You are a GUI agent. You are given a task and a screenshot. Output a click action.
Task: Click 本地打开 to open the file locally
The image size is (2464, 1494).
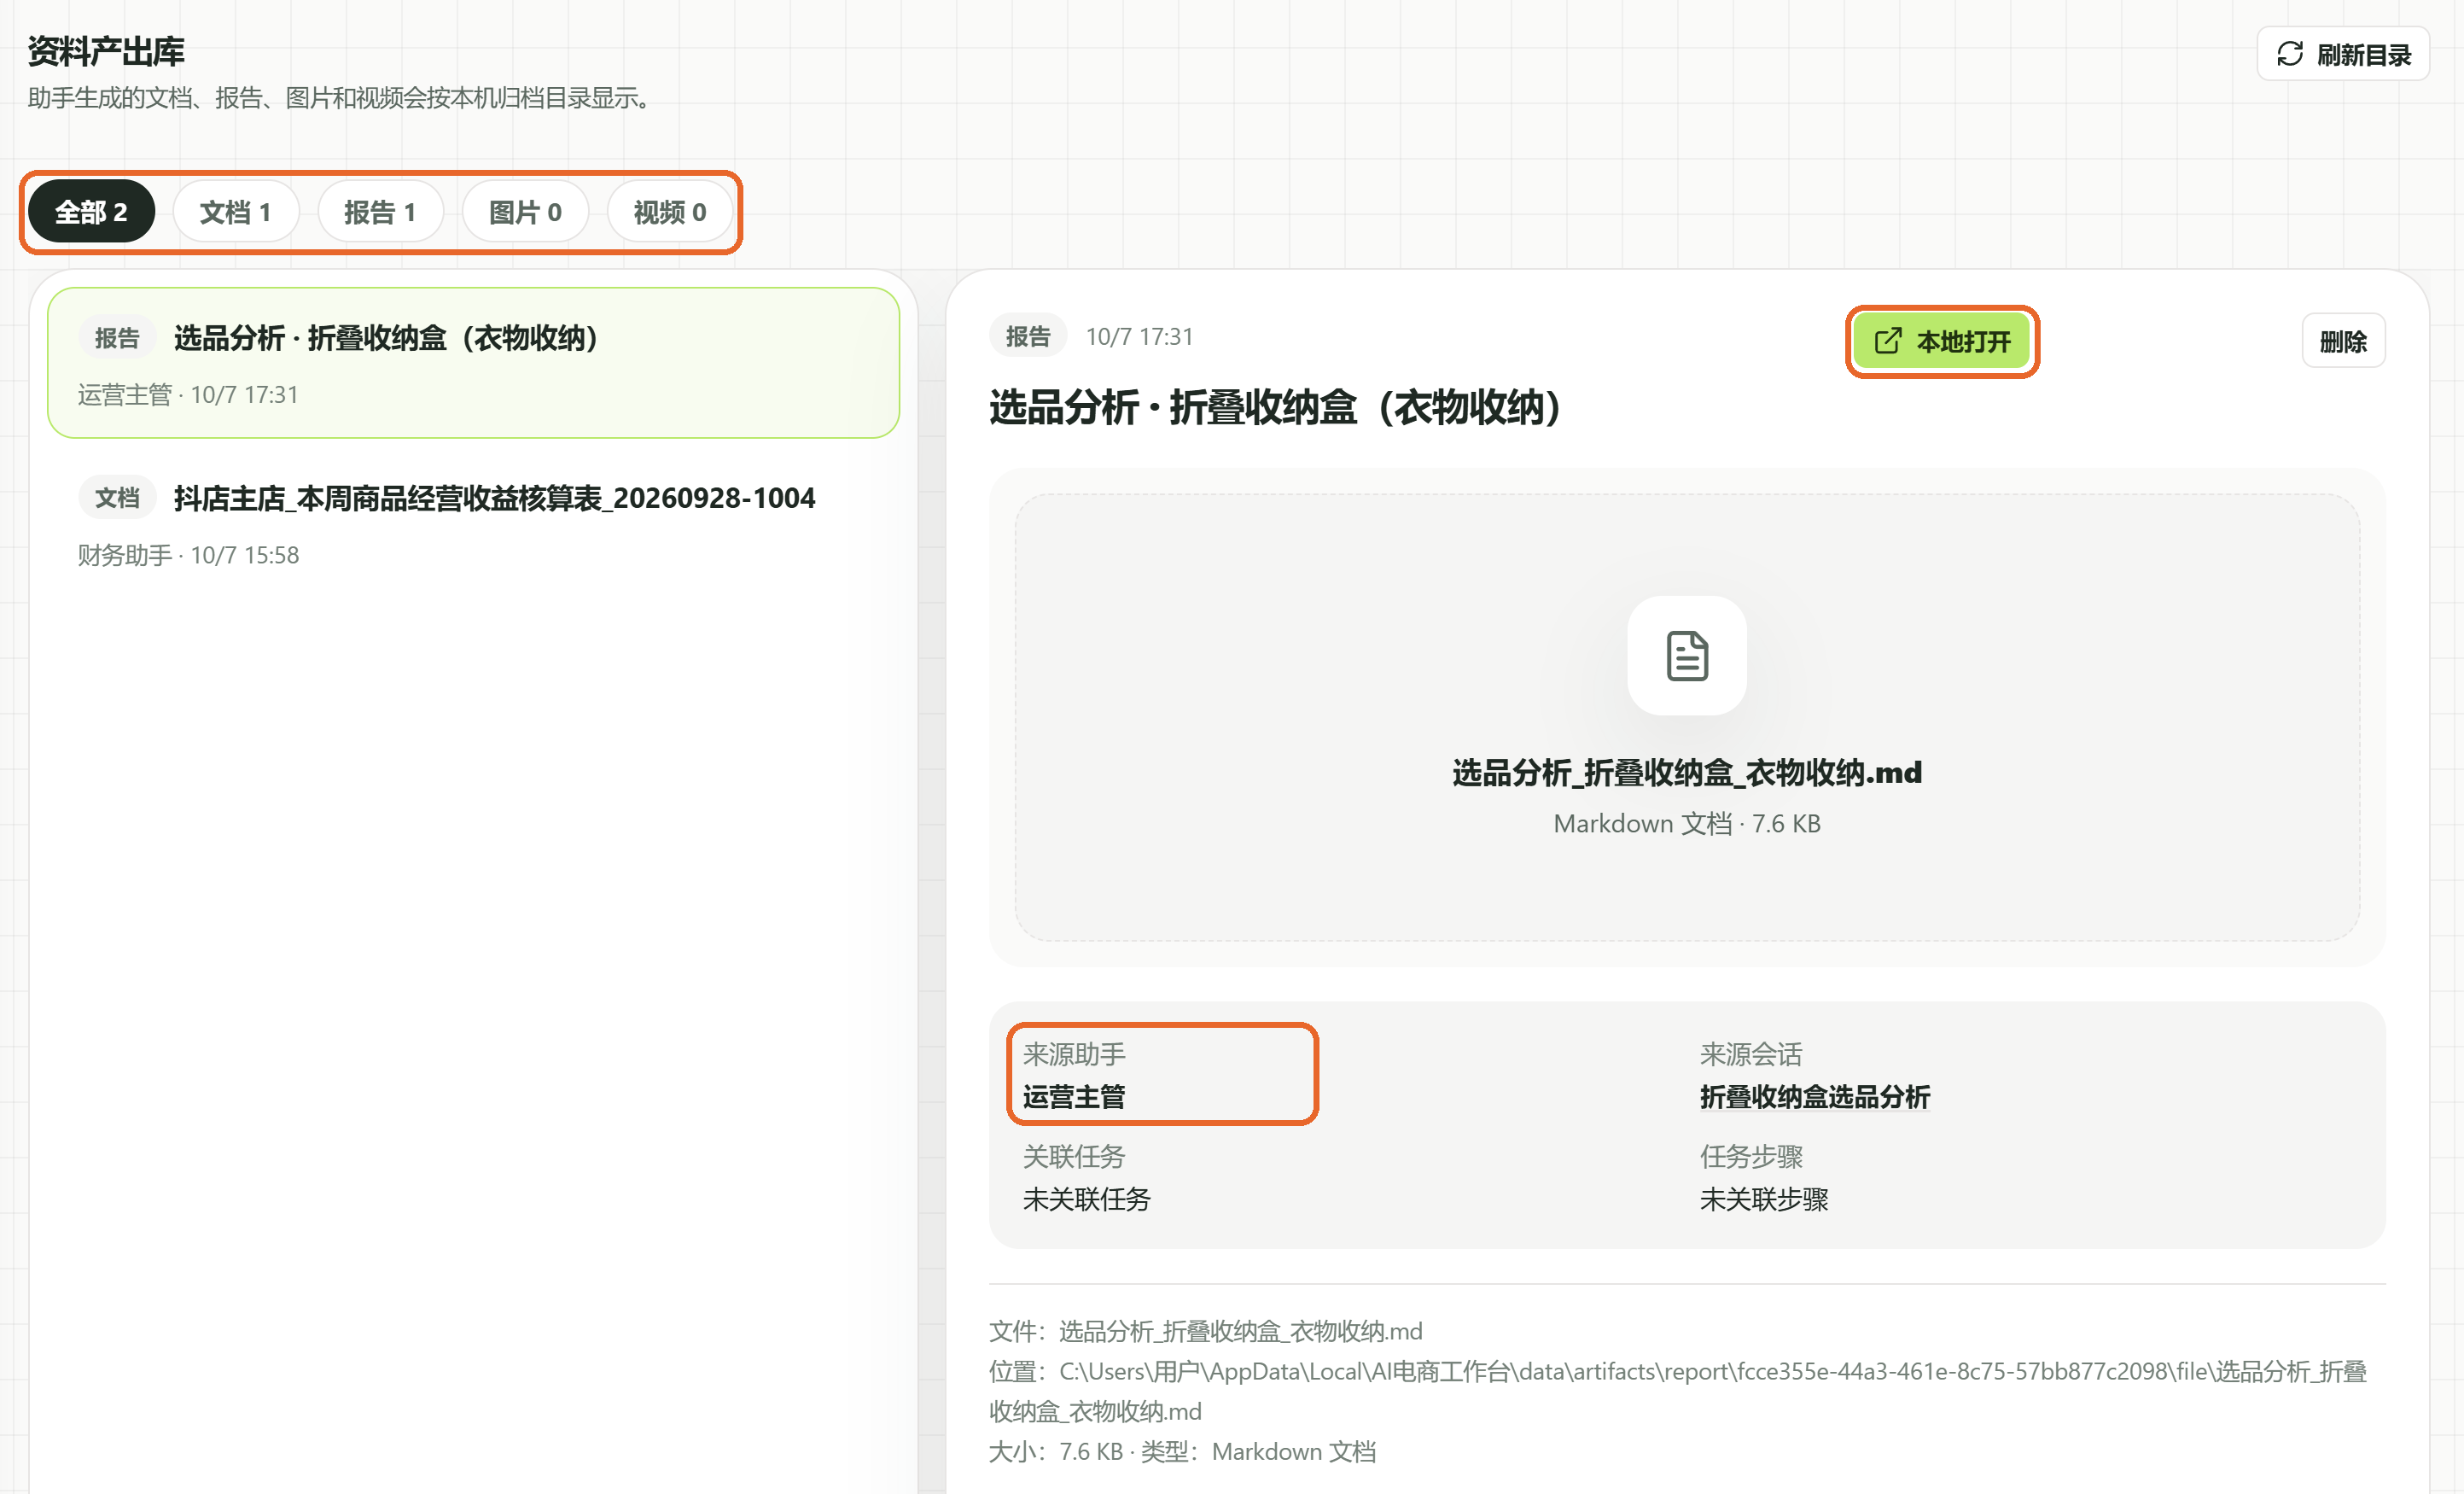[1941, 341]
